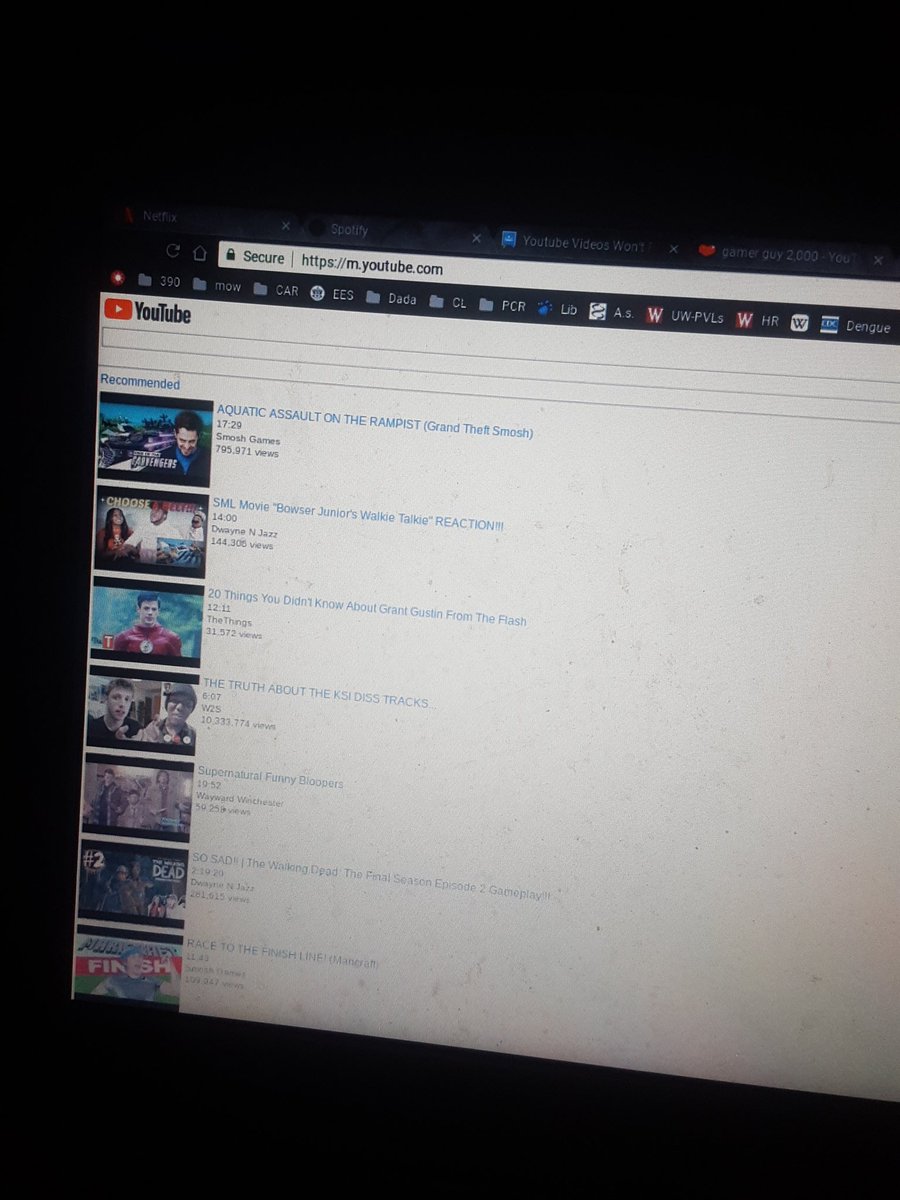The width and height of the screenshot is (900, 1200).
Task: Open the Grant Gustin Flash thumbnail
Action: (x=147, y=621)
